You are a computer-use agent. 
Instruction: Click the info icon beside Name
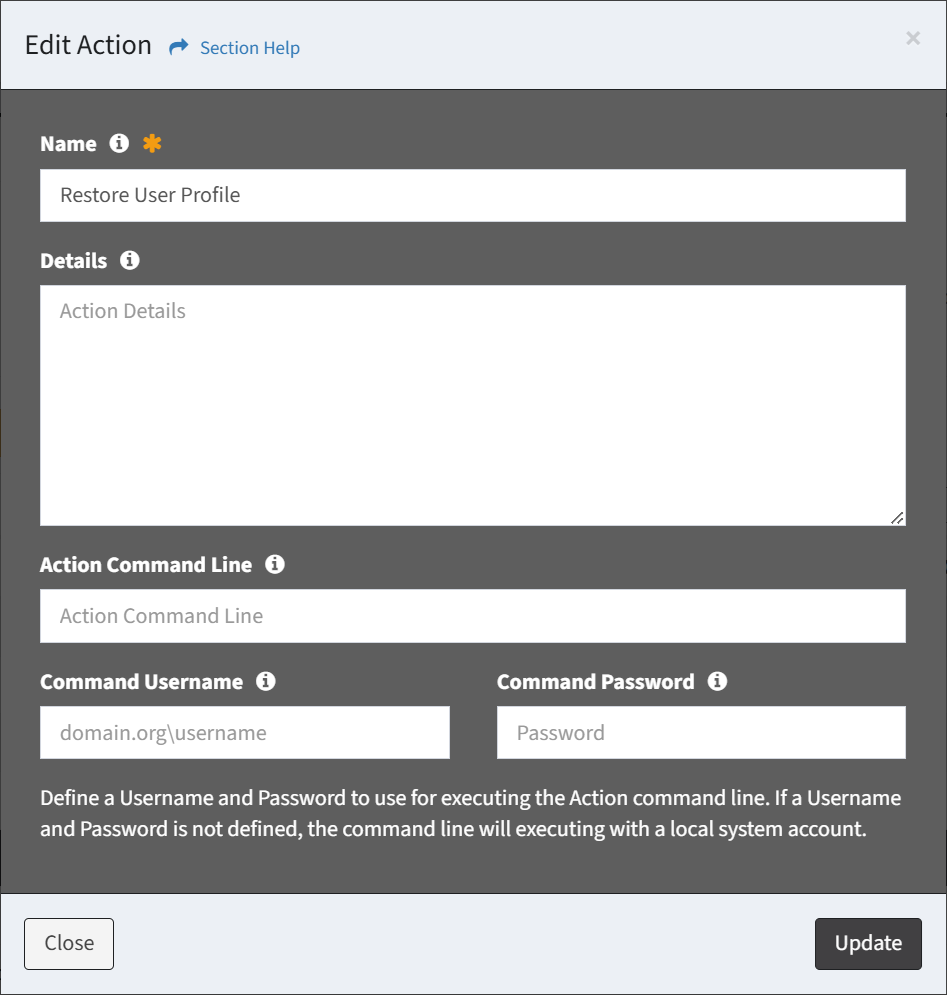click(119, 143)
